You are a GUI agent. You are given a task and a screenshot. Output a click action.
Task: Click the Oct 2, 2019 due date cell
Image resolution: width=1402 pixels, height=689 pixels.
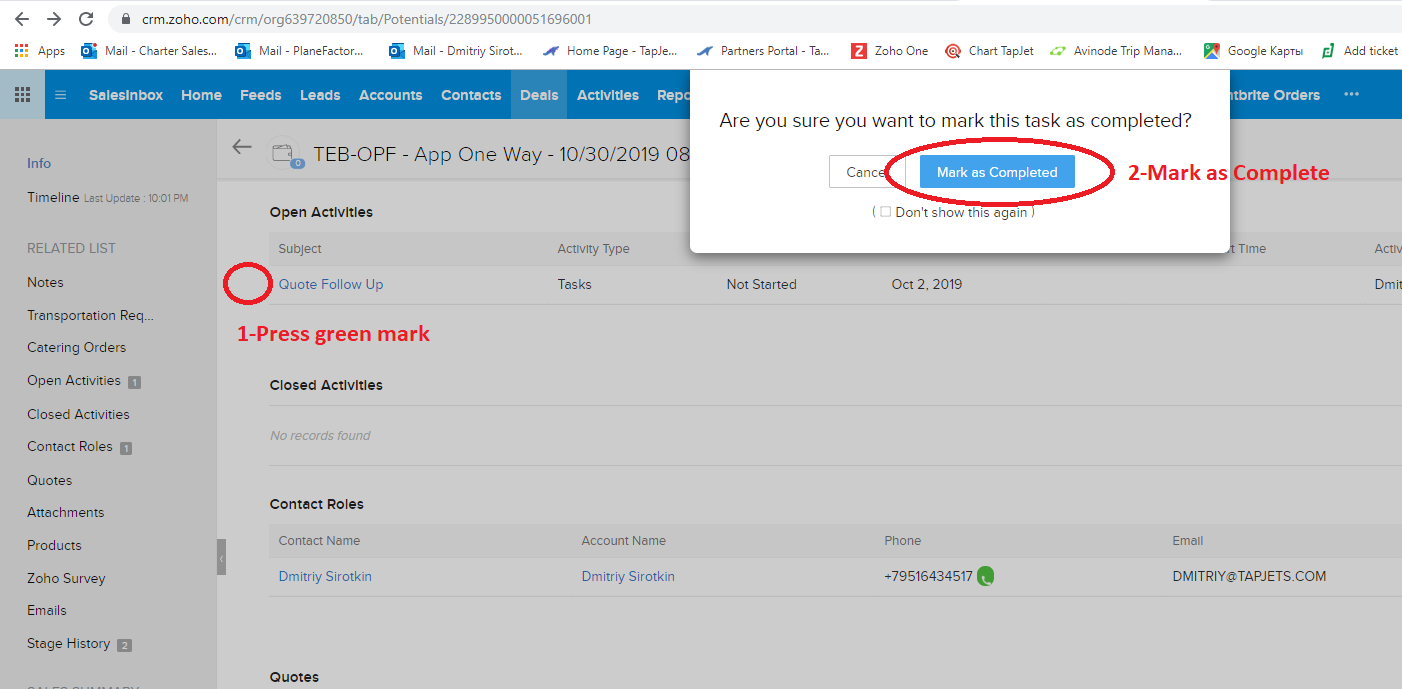point(927,284)
